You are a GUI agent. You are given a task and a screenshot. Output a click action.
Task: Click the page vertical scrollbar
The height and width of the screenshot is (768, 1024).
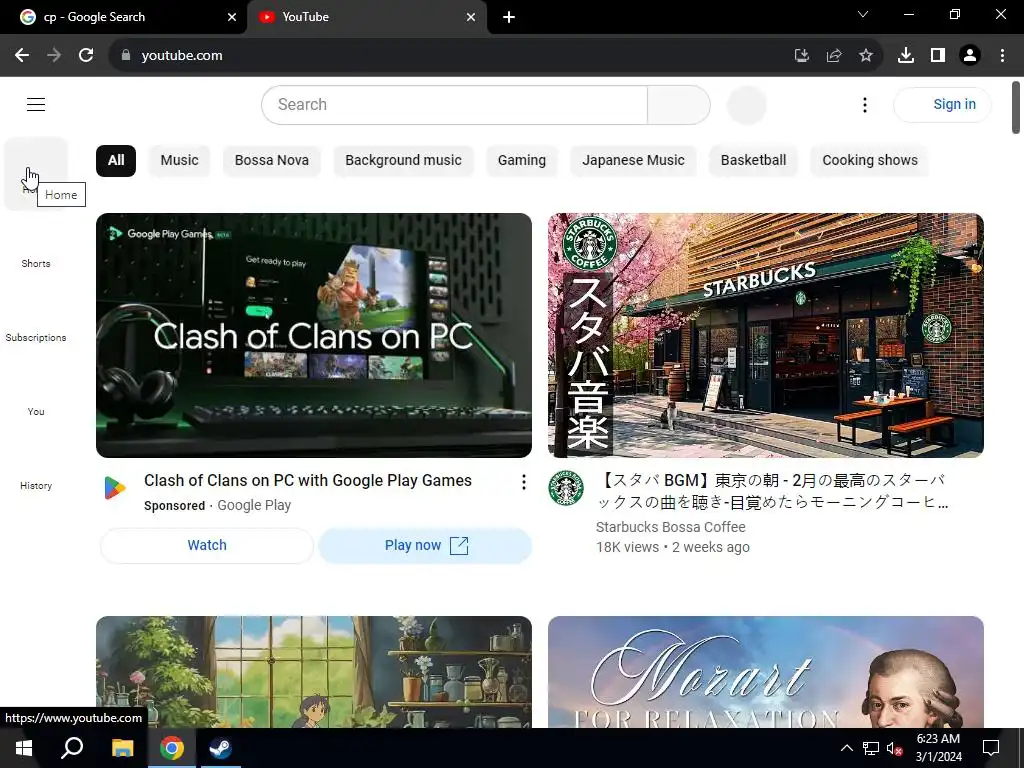[x=1016, y=107]
